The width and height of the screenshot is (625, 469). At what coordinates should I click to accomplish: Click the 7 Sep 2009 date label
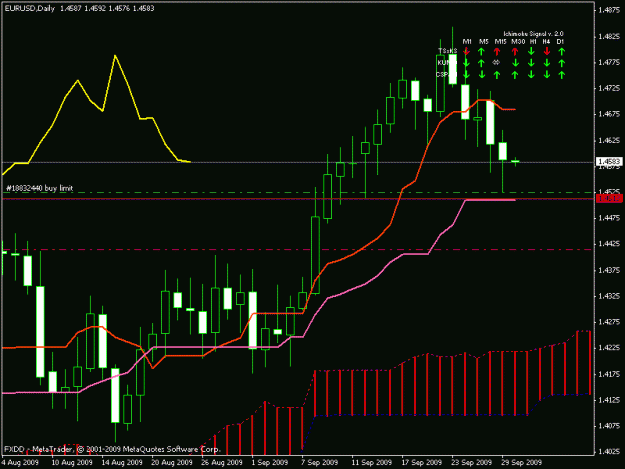pyautogui.click(x=320, y=462)
